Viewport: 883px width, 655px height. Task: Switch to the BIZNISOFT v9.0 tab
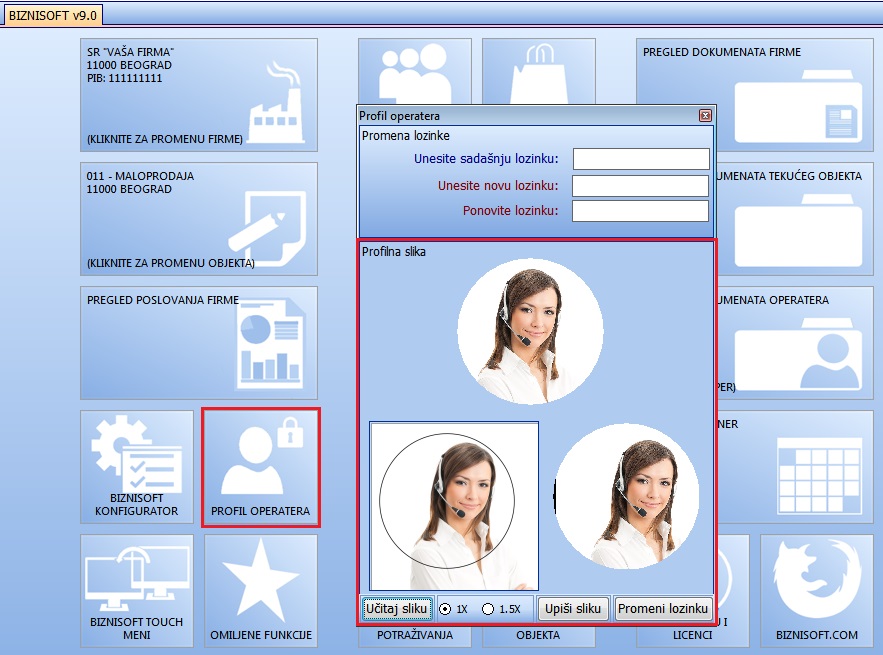pos(52,16)
